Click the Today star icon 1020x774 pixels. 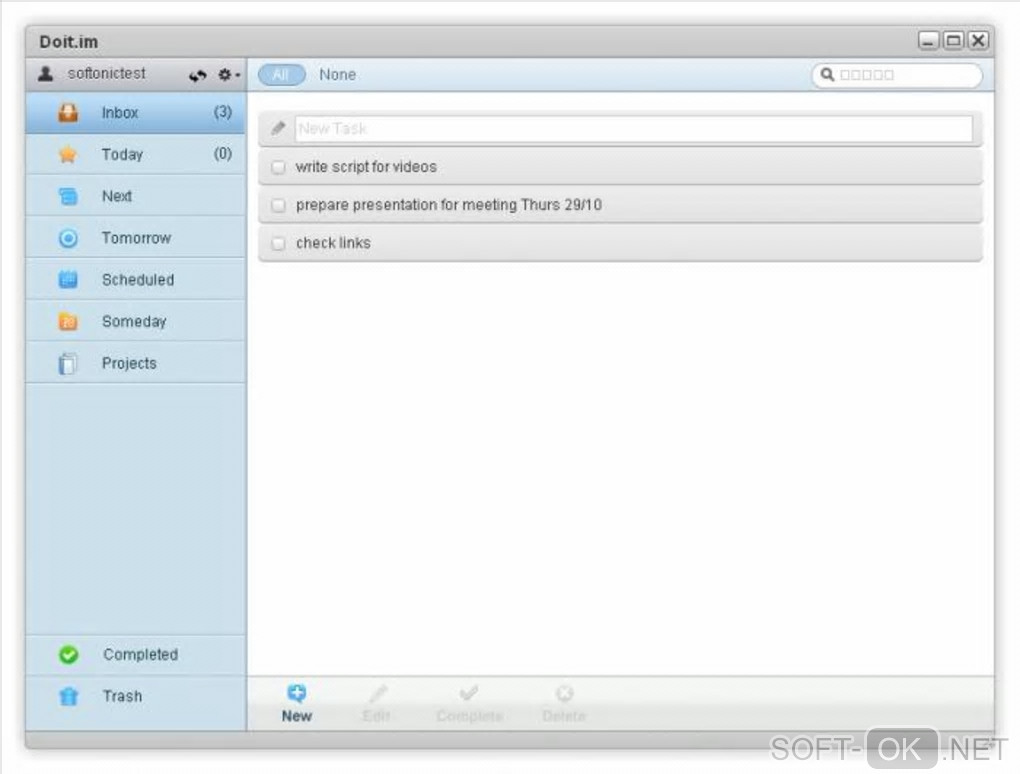[x=68, y=154]
